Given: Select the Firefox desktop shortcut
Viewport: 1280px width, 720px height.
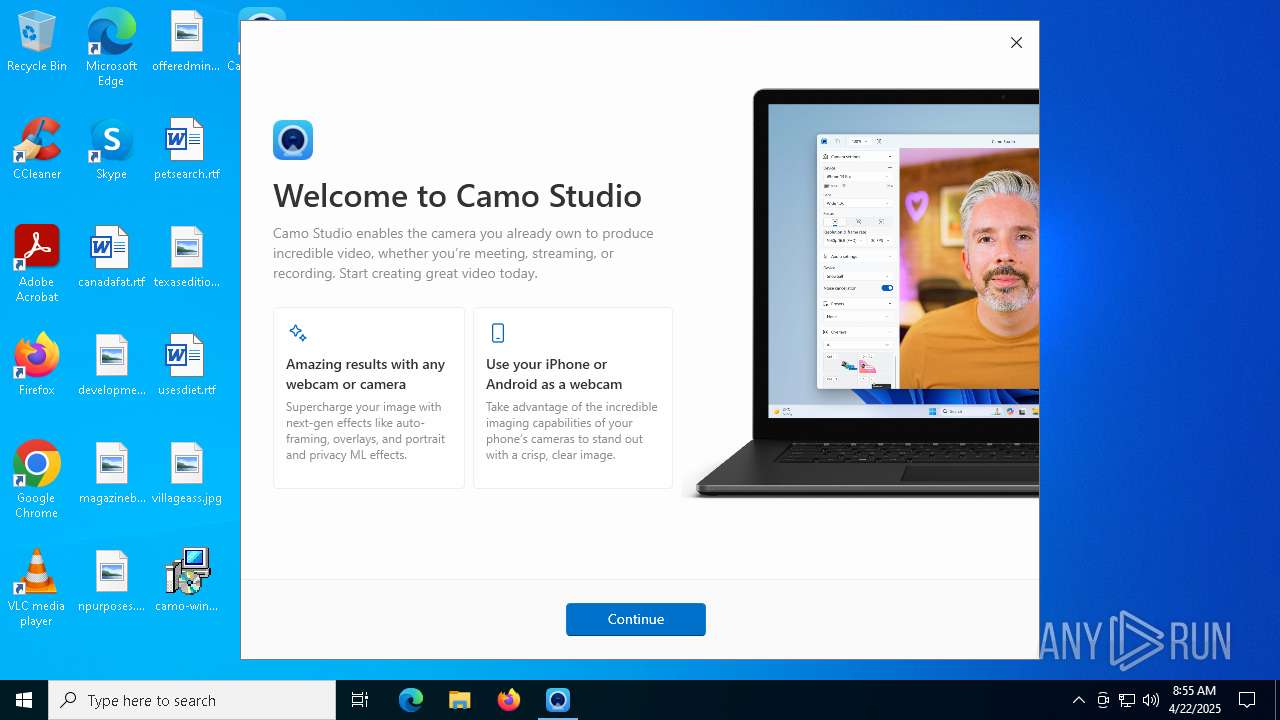Looking at the screenshot, I should (x=37, y=366).
